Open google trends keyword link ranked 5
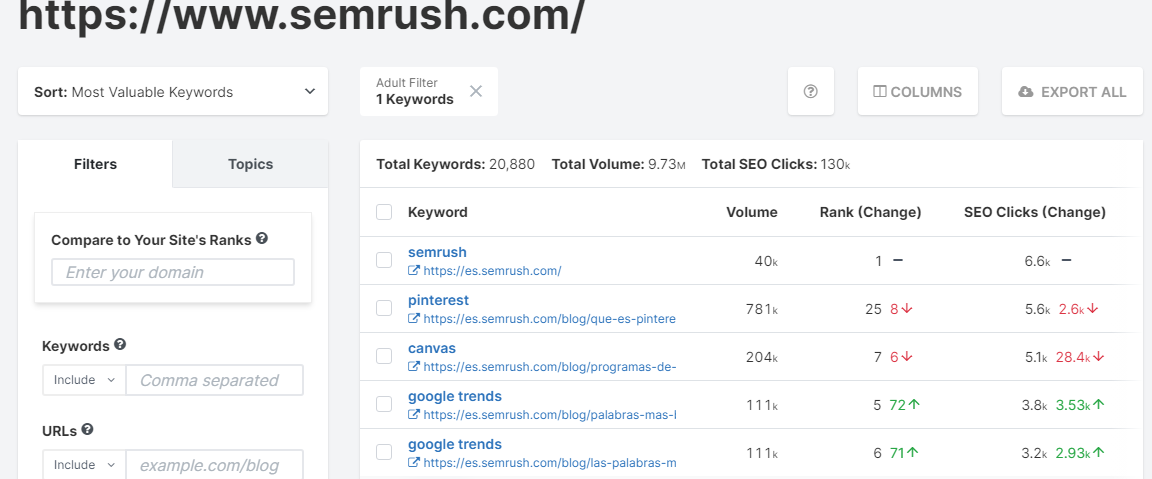Viewport: 1152px width, 479px height. pos(455,397)
